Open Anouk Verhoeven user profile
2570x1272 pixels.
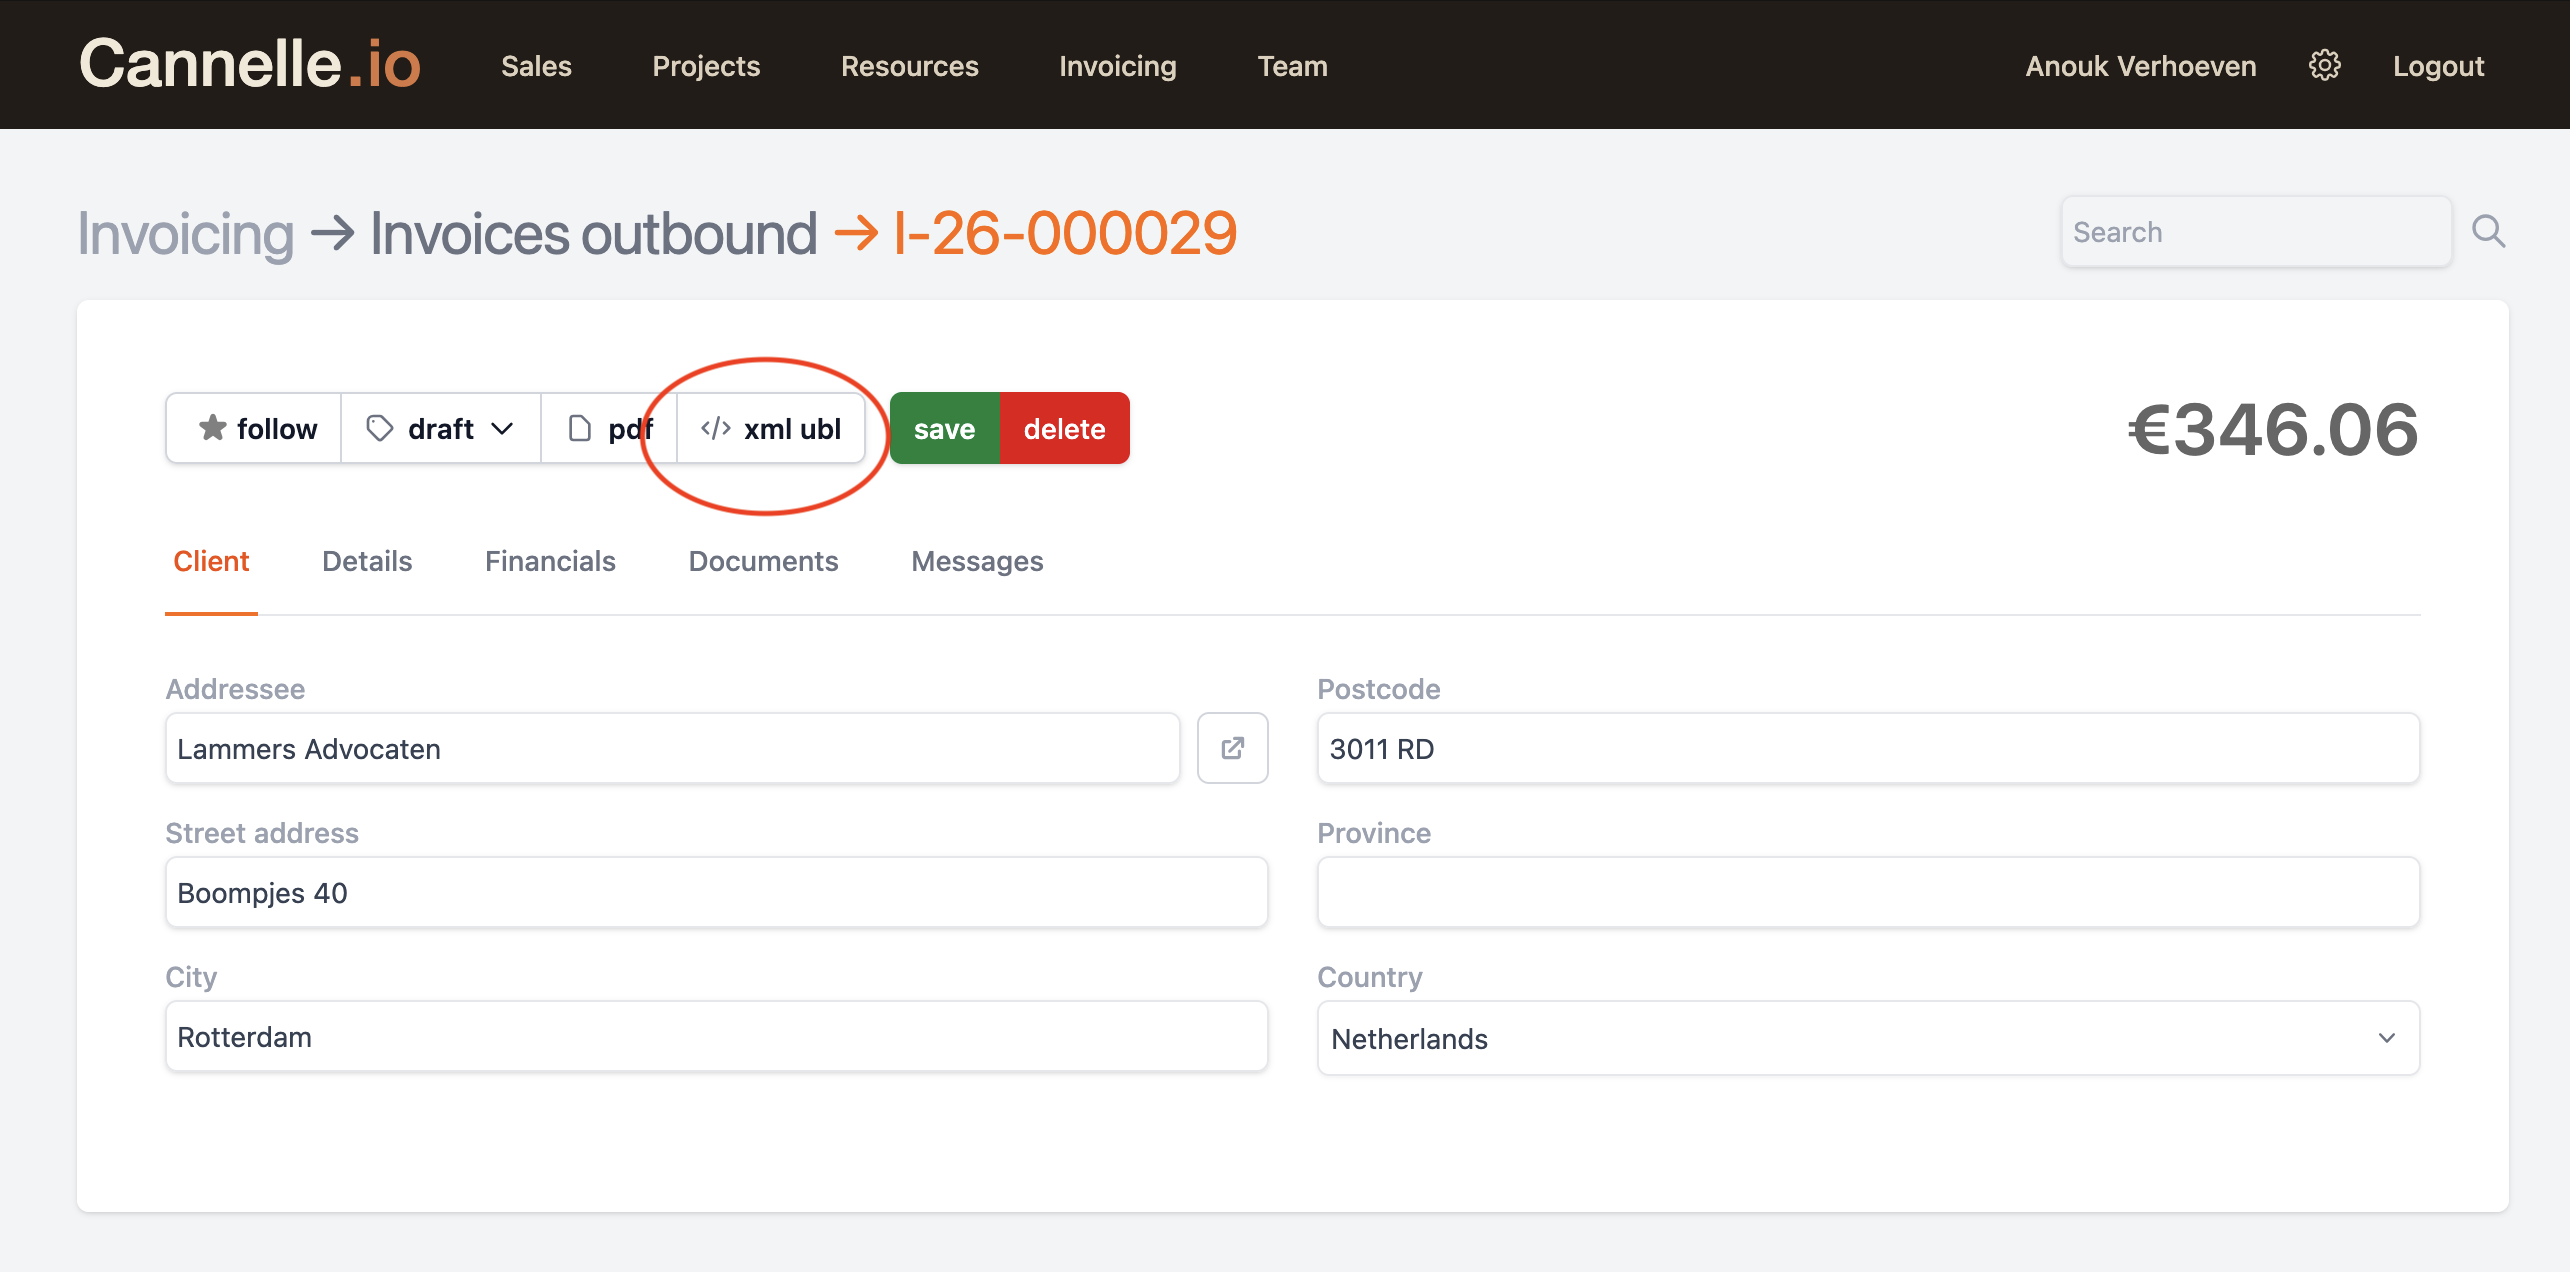tap(2140, 66)
